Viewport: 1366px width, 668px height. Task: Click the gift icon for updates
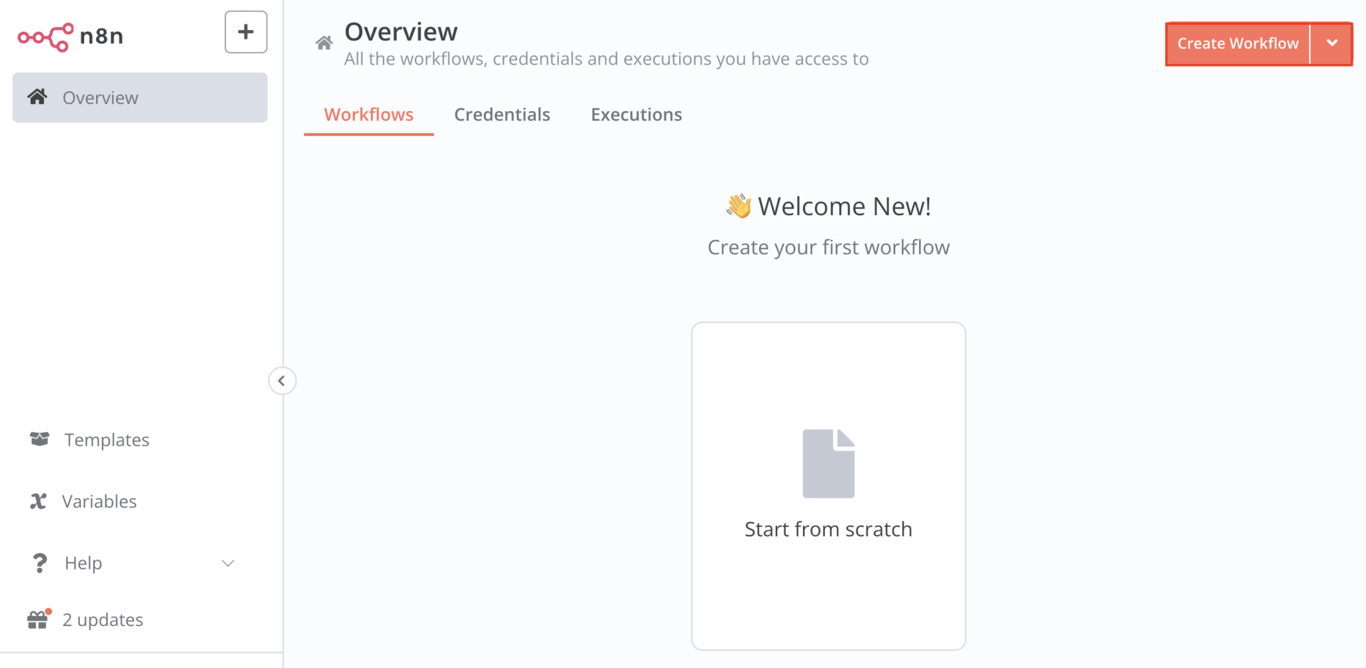click(38, 620)
